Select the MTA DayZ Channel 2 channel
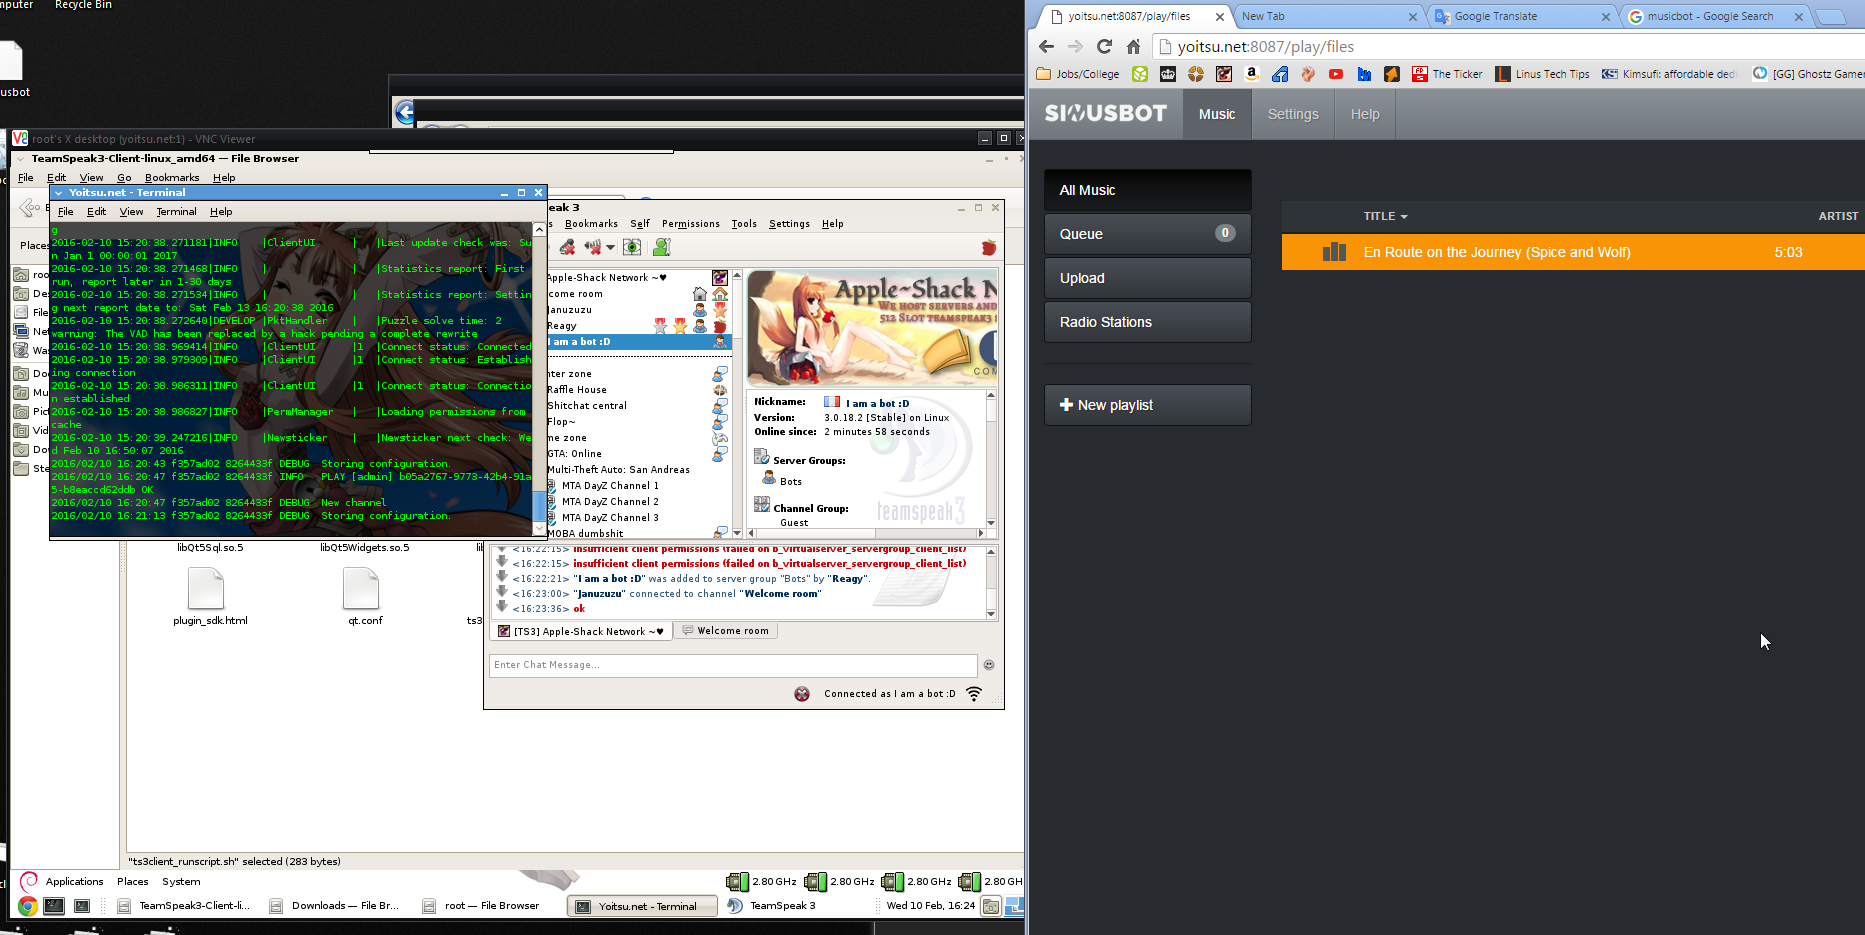Viewport: 1865px width, 935px height. pos(609,502)
